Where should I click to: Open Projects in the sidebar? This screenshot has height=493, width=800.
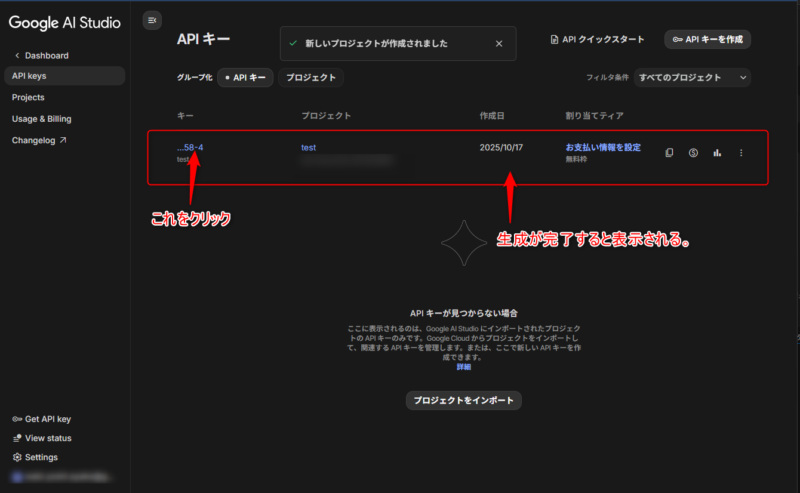tap(28, 97)
